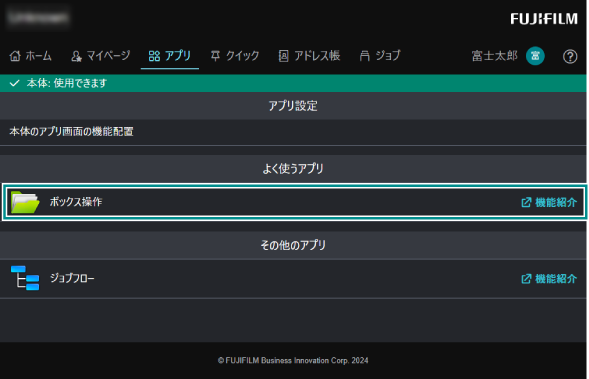Open the アドレス帳 tab
This screenshot has height=379, width=589.
pos(310,56)
